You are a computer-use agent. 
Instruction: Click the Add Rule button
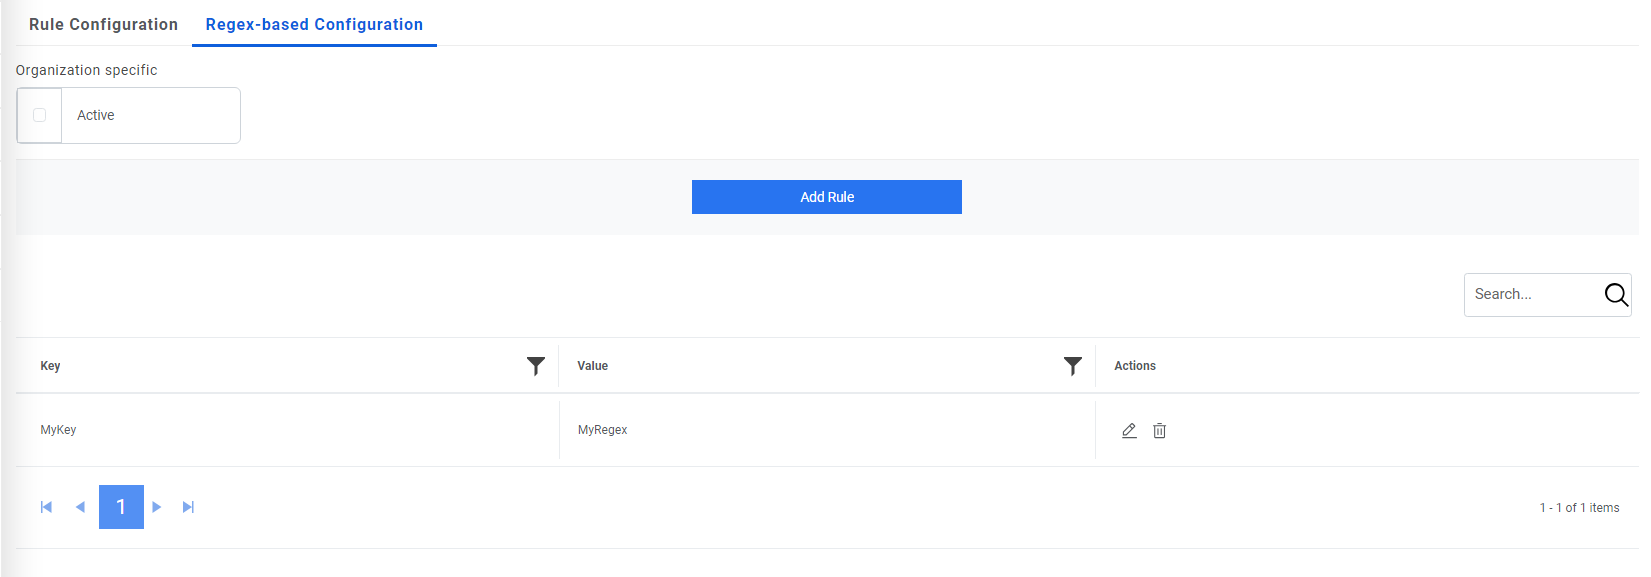[x=826, y=197]
